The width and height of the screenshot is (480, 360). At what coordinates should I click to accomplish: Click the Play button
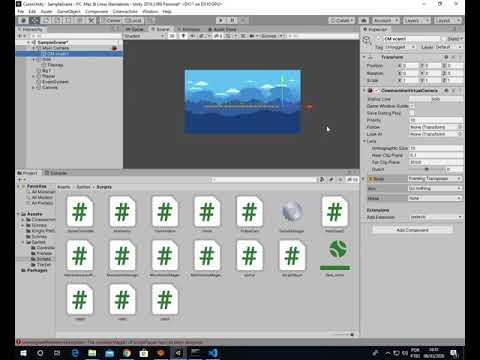coord(221,20)
